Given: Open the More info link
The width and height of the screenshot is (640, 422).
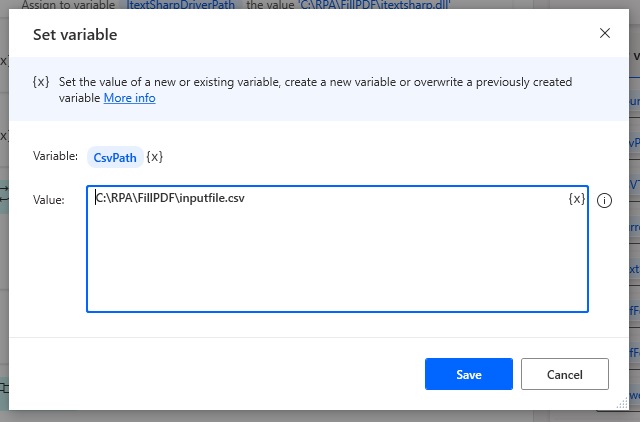Looking at the screenshot, I should [129, 98].
